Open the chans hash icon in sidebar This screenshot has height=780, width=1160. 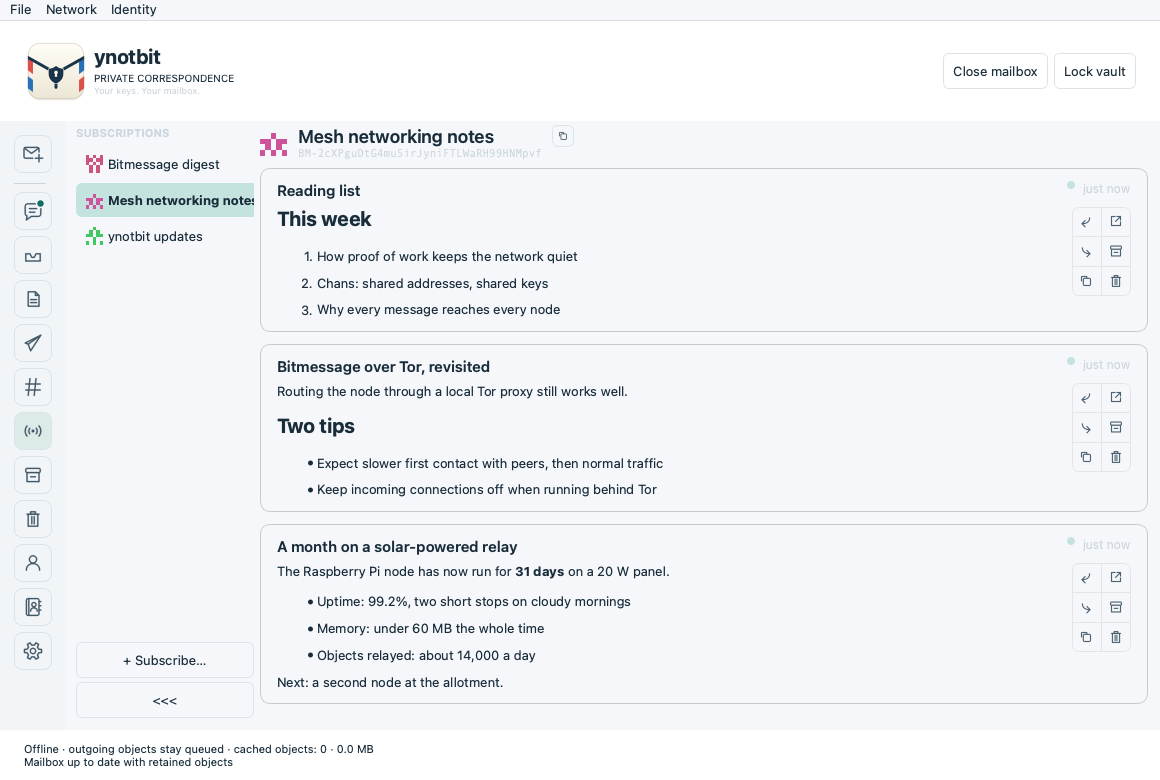pos(33,387)
